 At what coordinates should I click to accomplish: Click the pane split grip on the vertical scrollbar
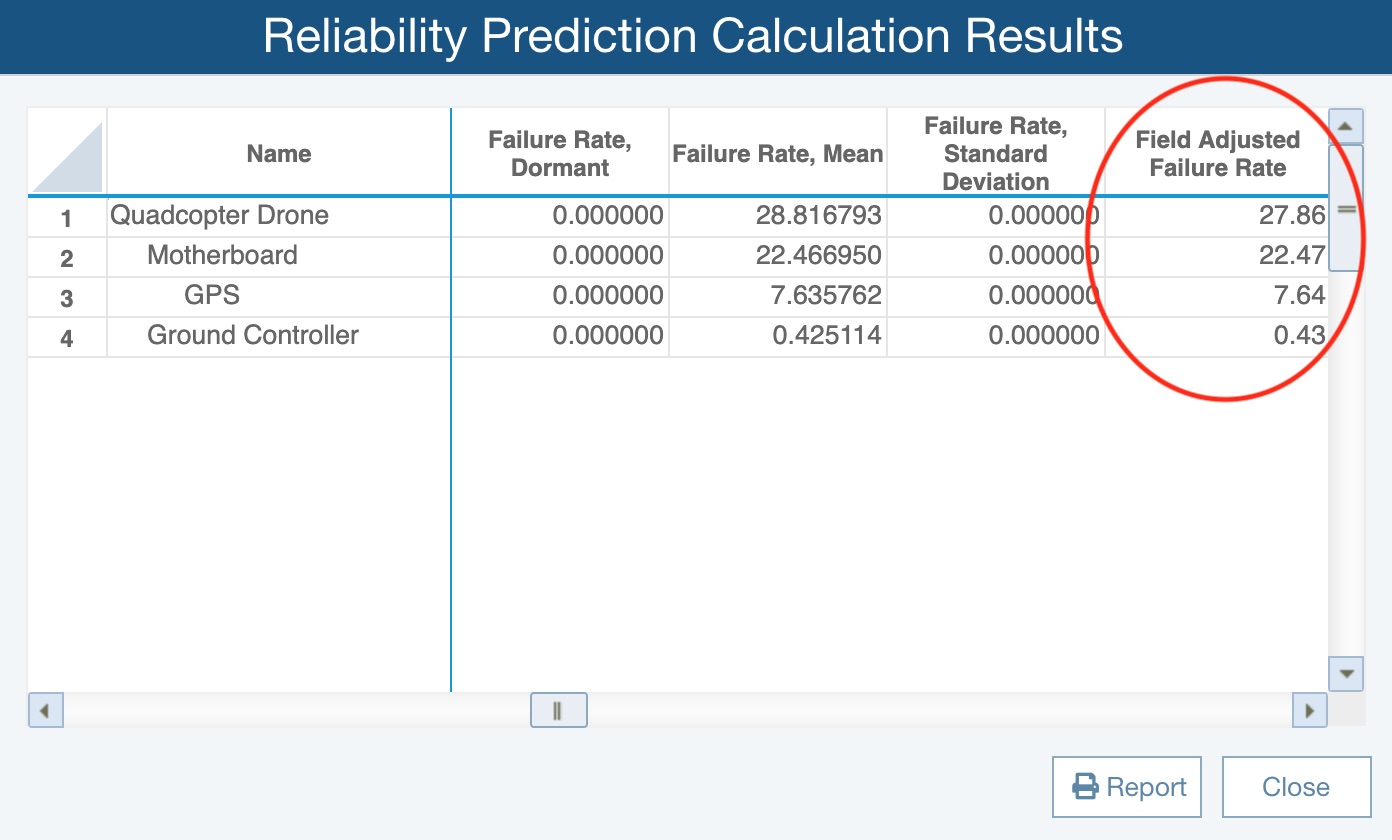point(1346,208)
